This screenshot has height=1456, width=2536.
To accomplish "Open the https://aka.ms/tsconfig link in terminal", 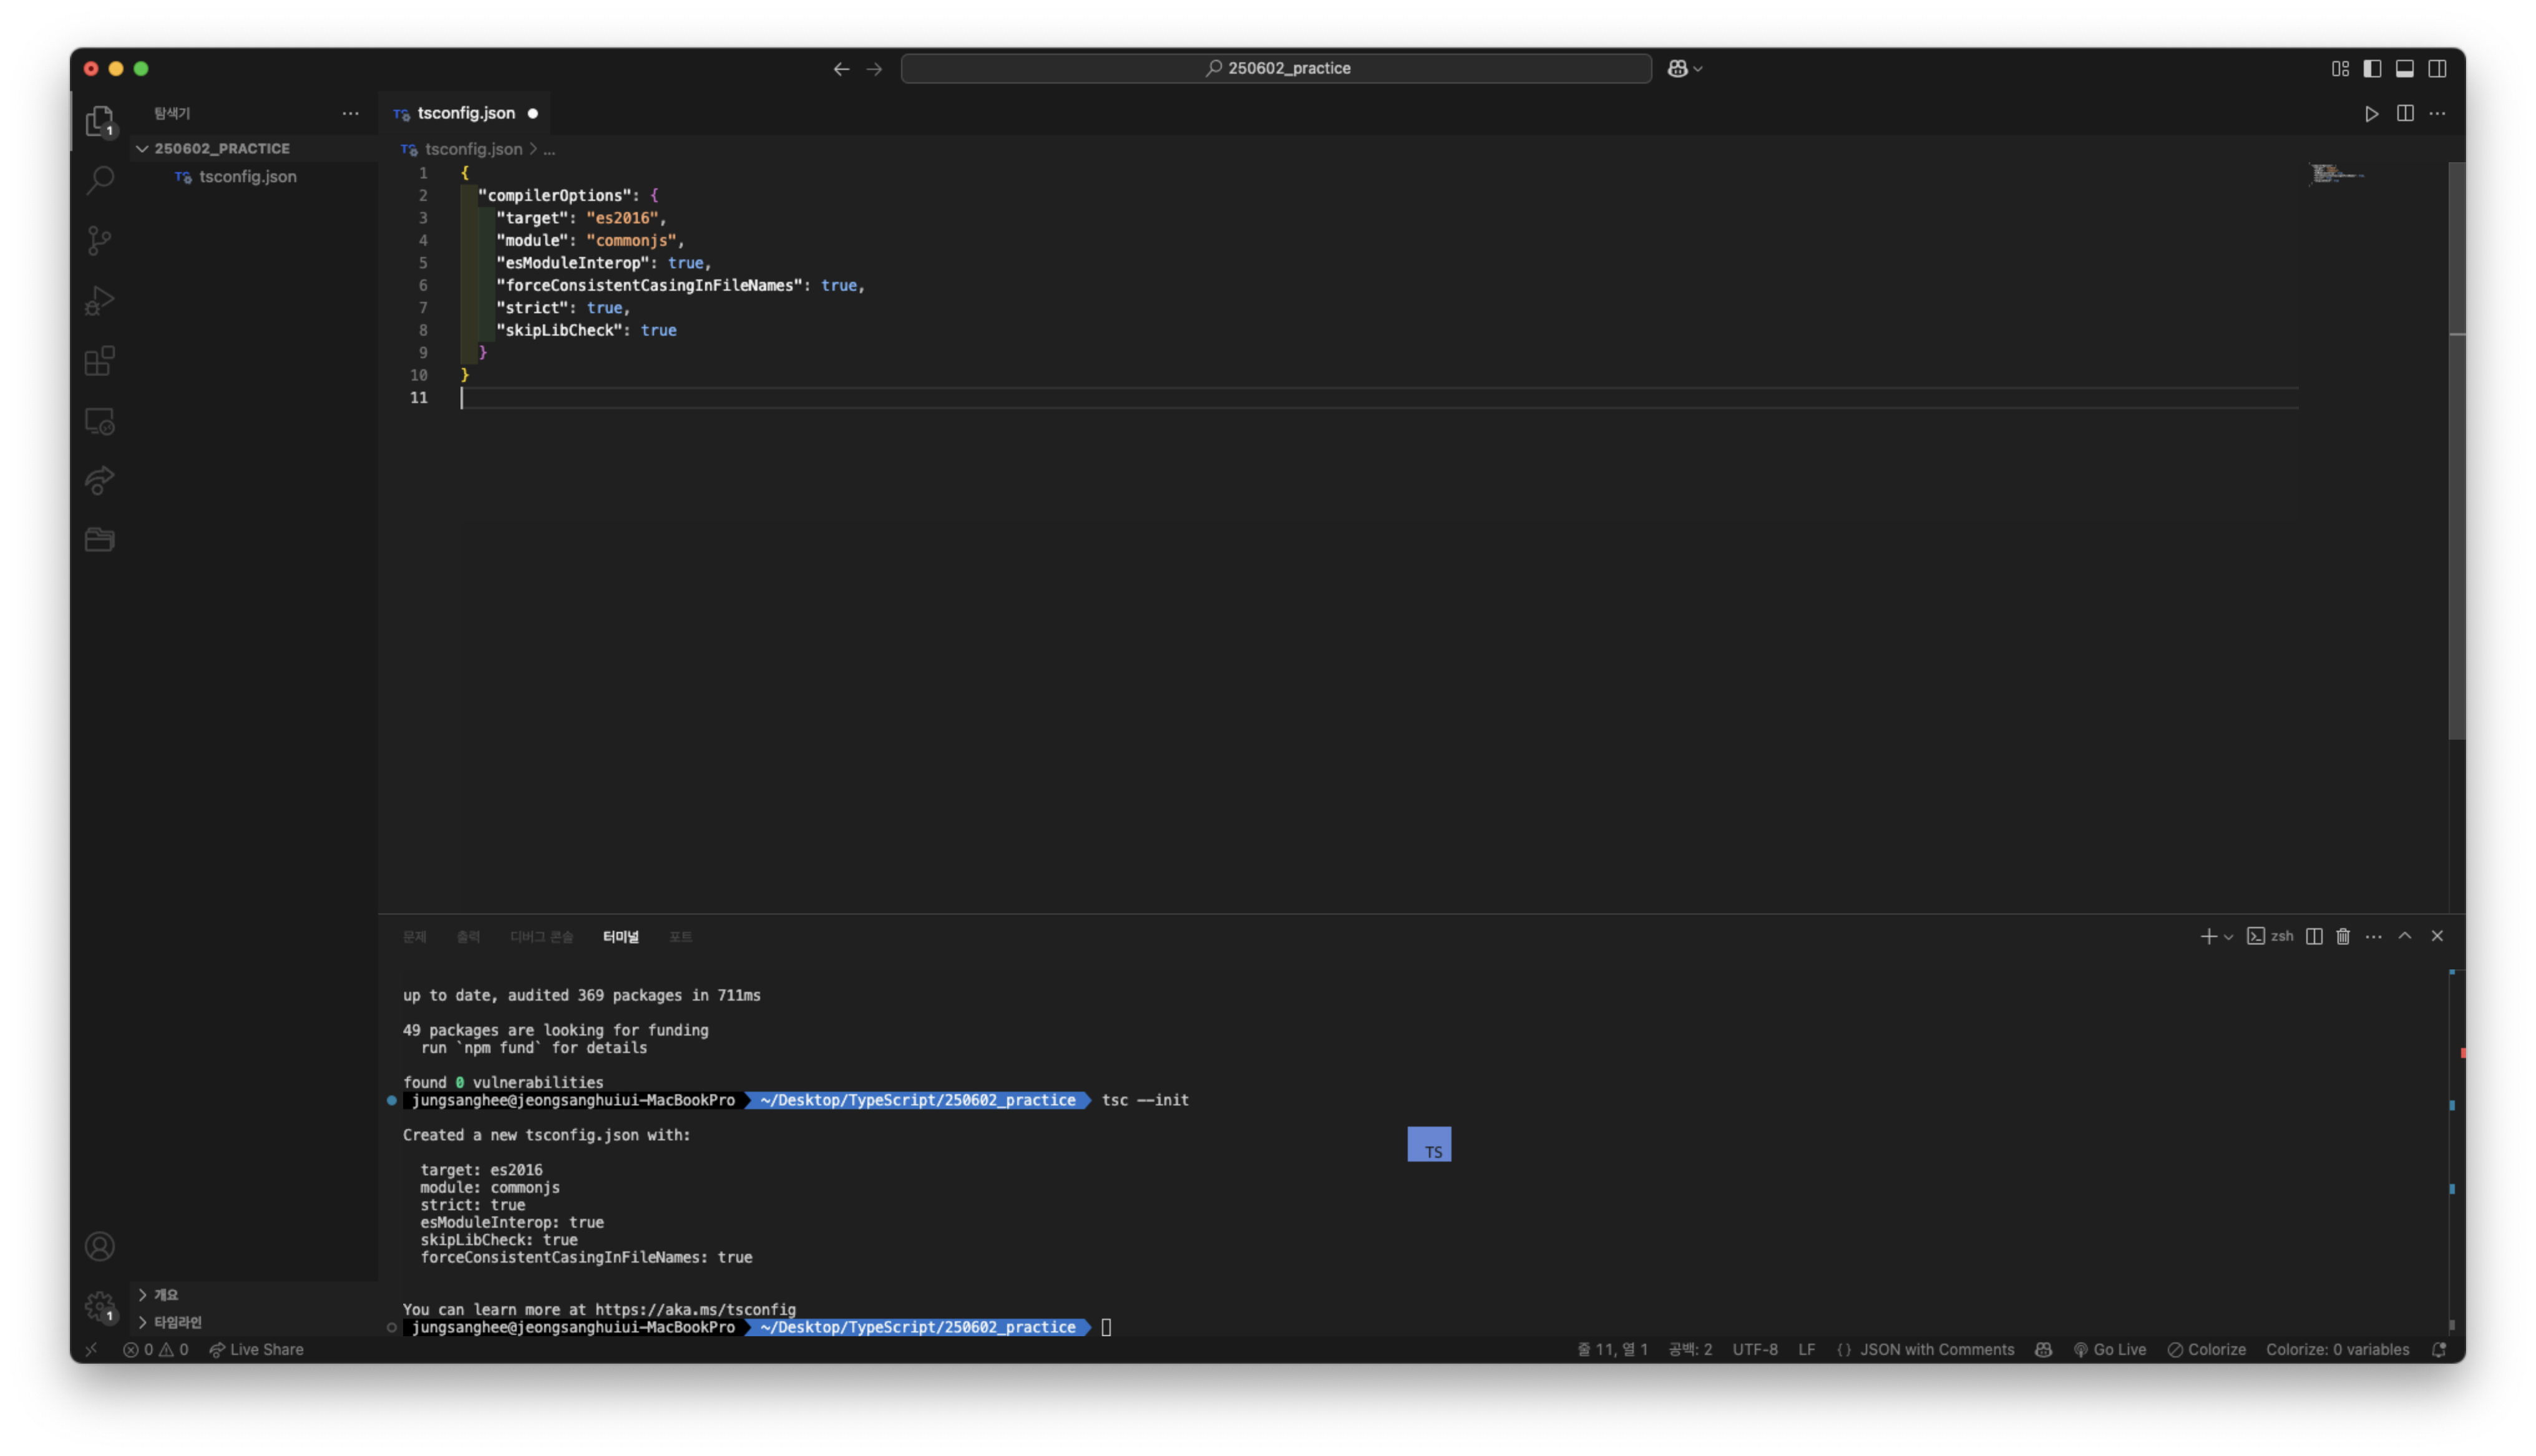I will (x=695, y=1309).
